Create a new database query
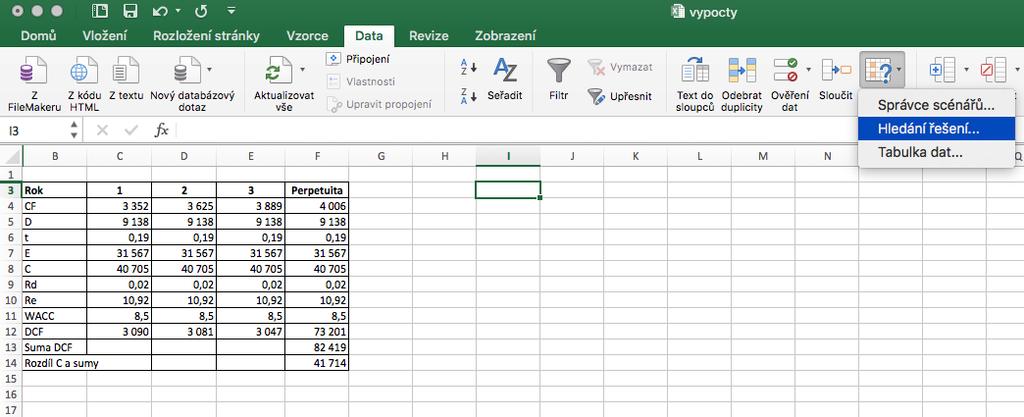The width and height of the screenshot is (1024, 417). (x=191, y=84)
